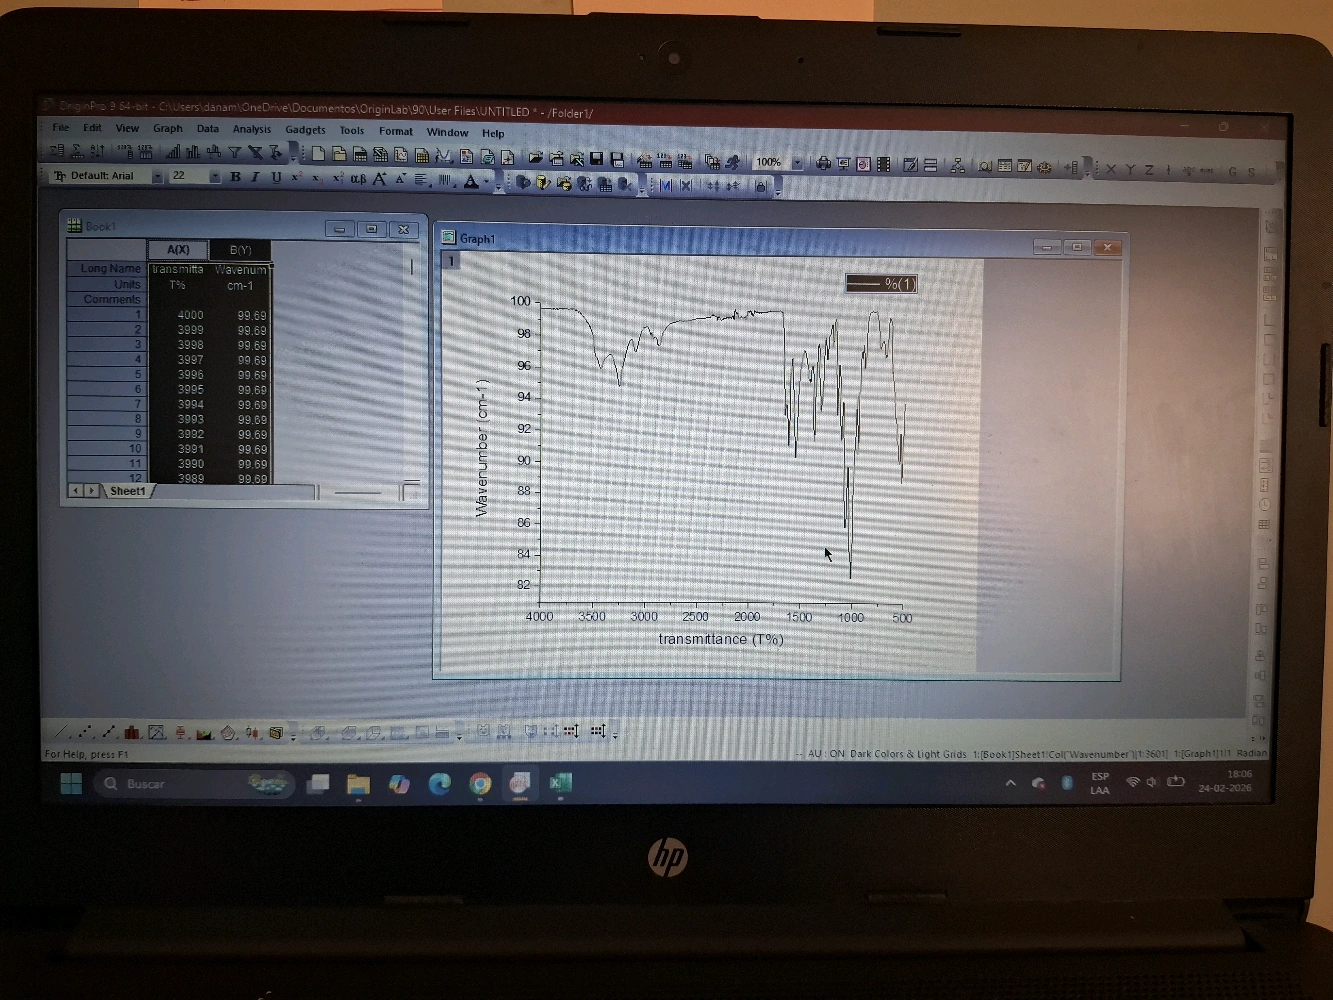Viewport: 1333px width, 1000px height.
Task: Click the New Project icon
Action: tap(318, 155)
